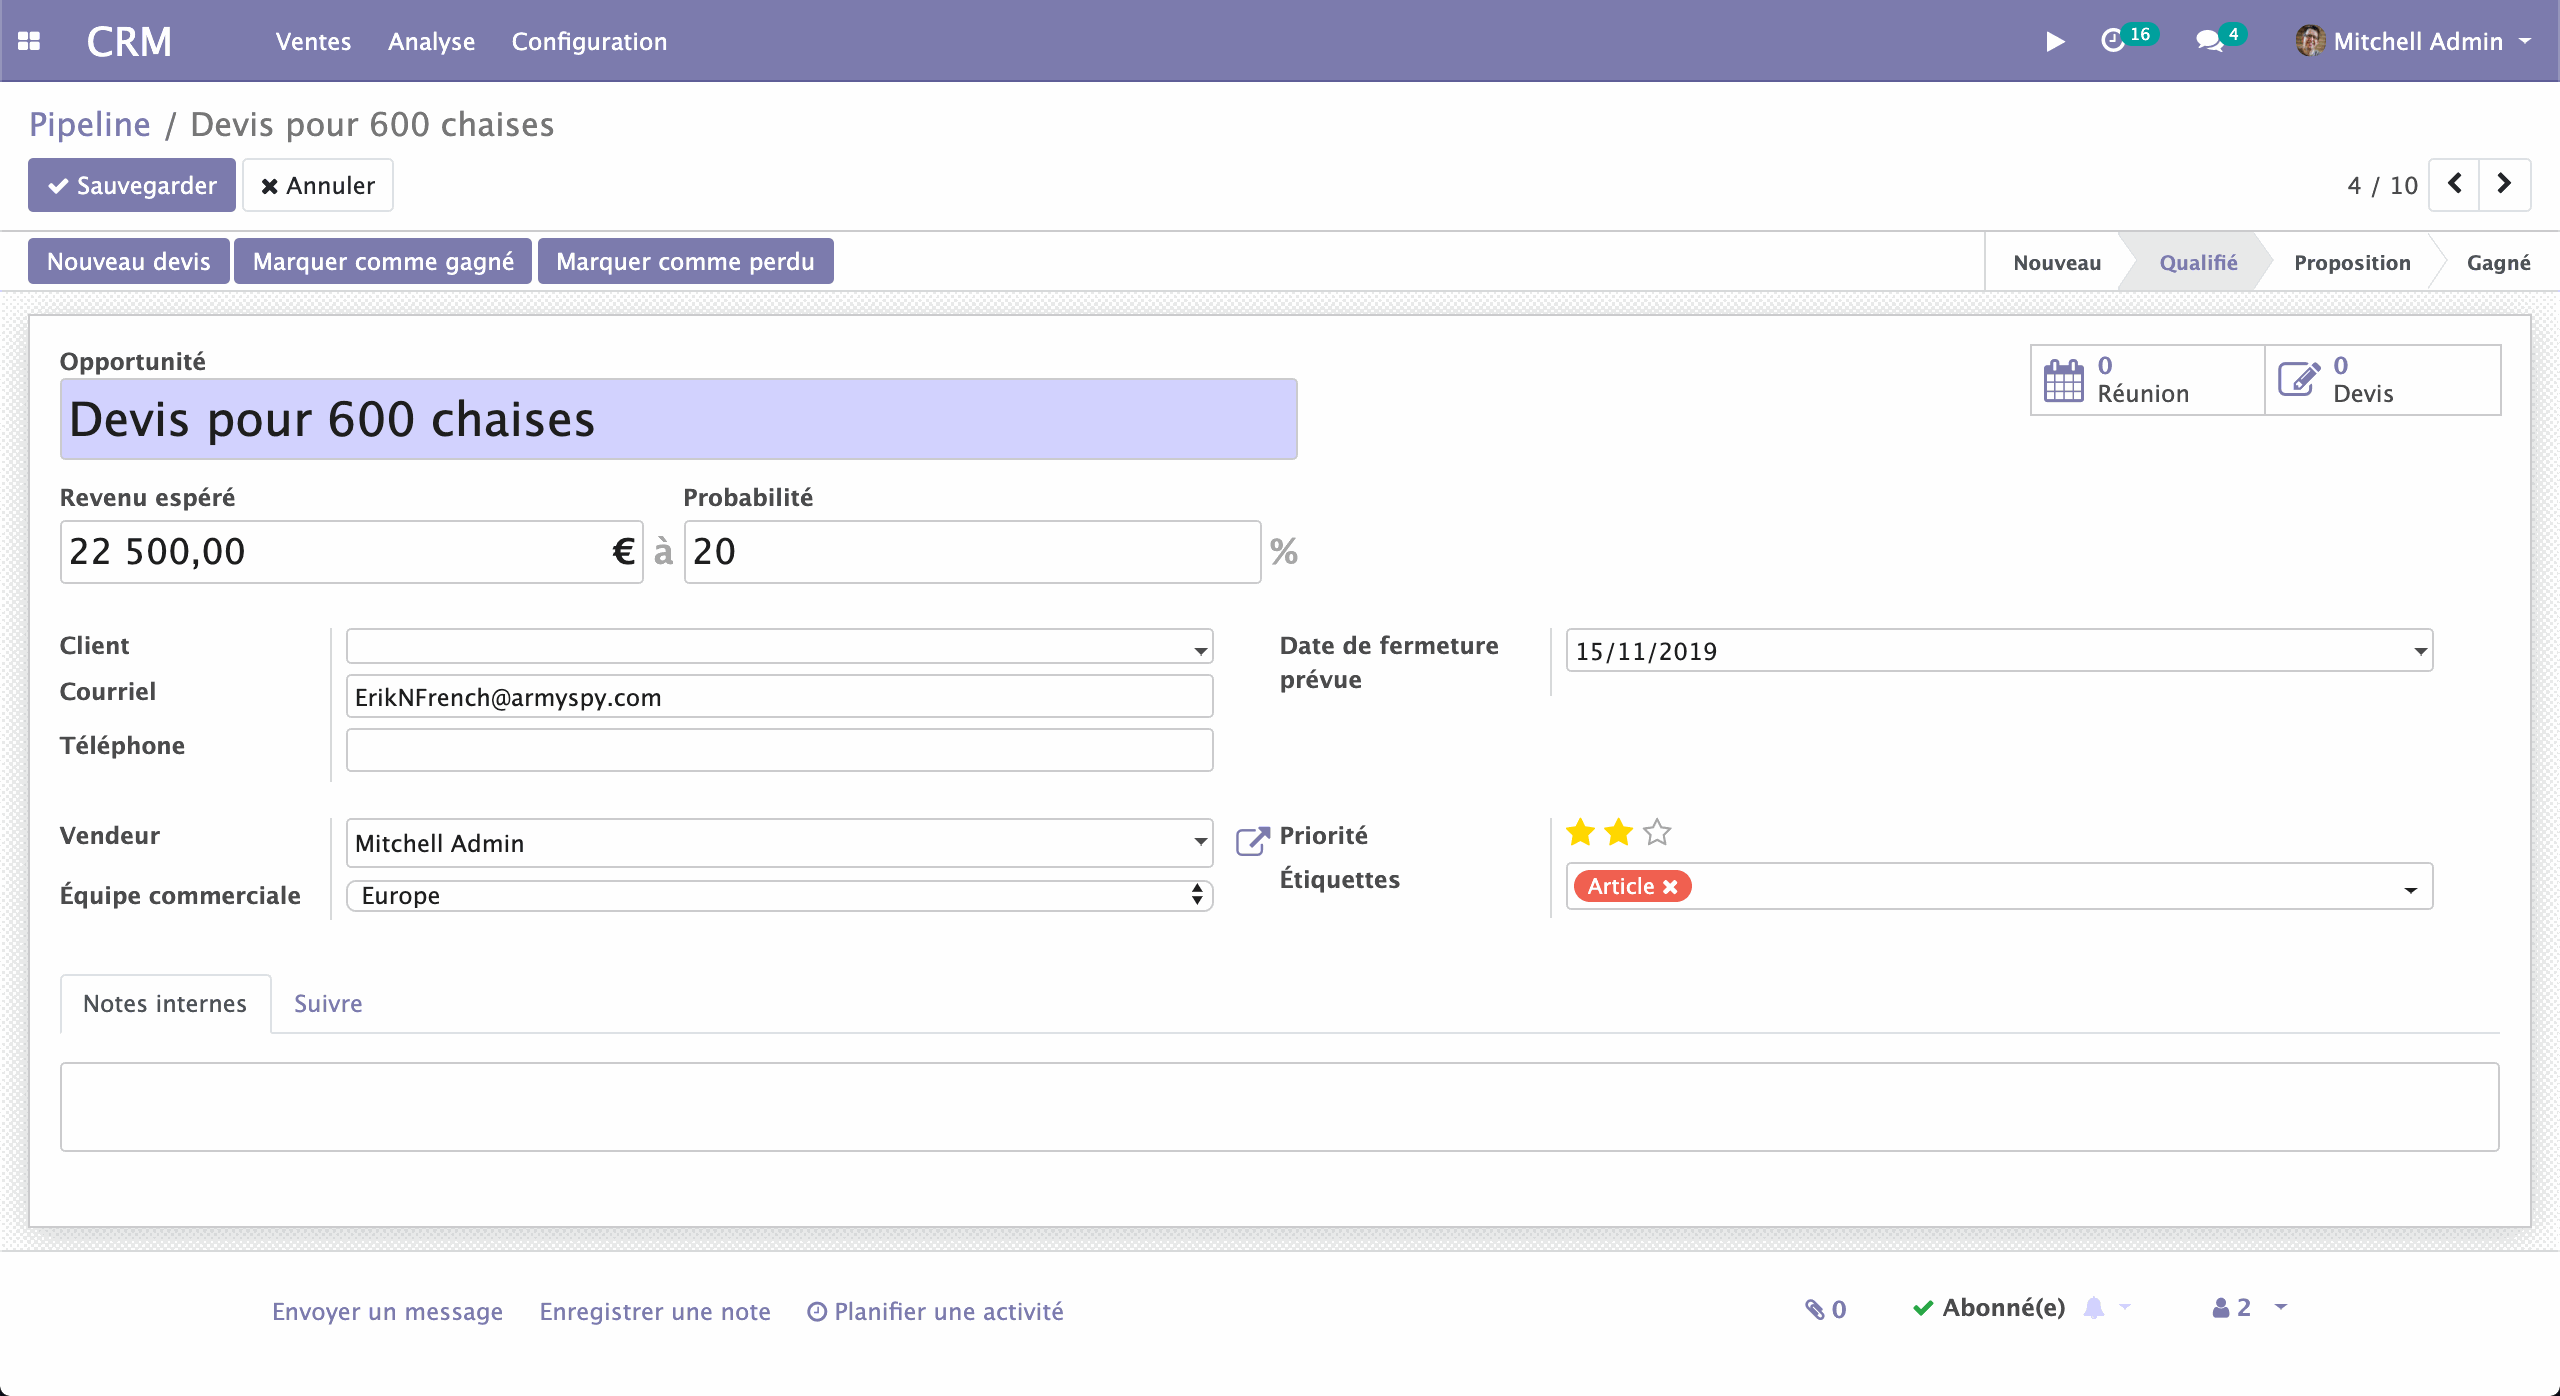Set priority to three stars
This screenshot has height=1396, width=2560.
1656,832
